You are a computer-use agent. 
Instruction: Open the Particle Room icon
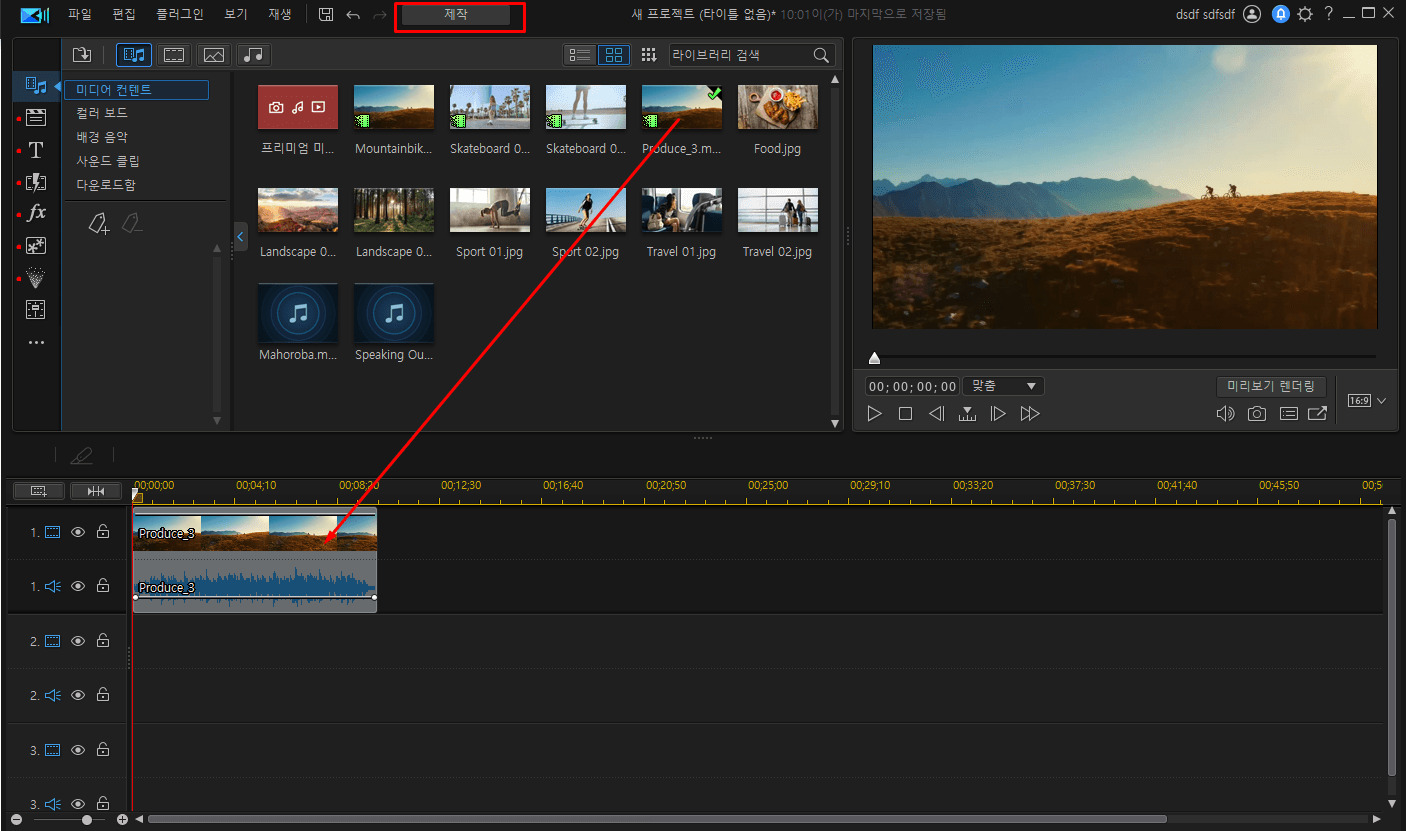tap(36, 277)
